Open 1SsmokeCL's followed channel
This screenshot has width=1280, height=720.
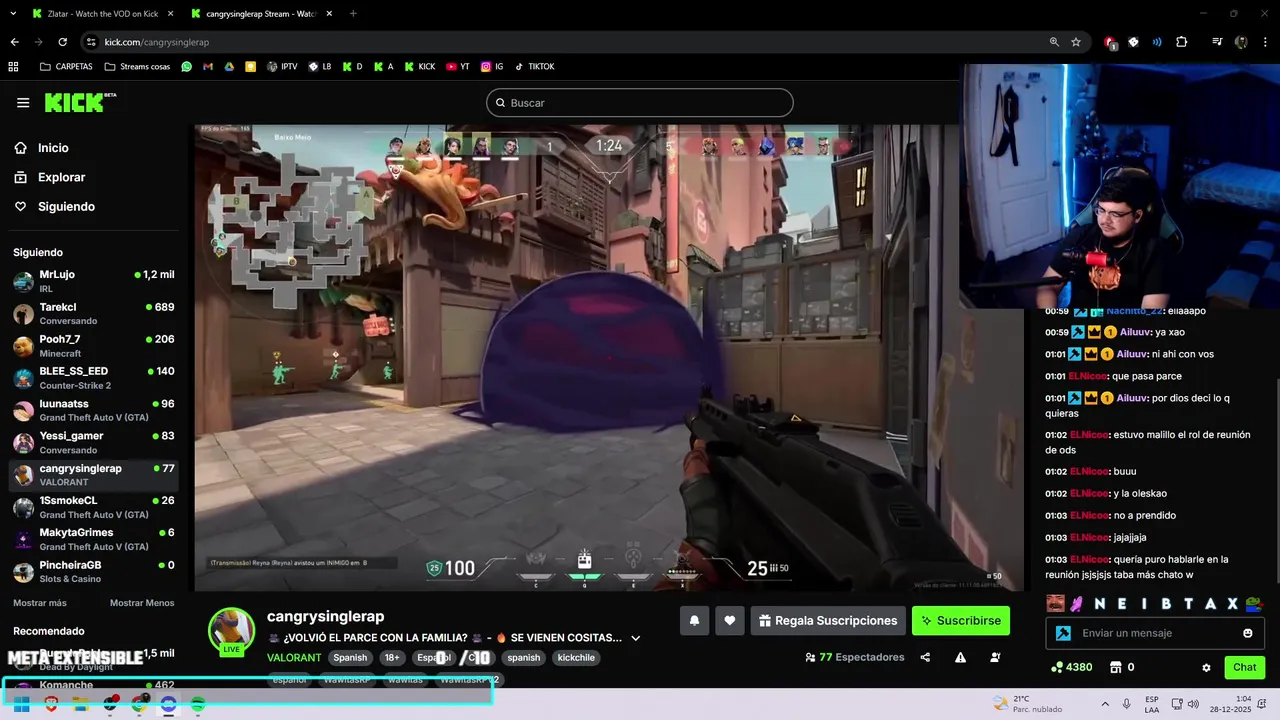(94, 507)
